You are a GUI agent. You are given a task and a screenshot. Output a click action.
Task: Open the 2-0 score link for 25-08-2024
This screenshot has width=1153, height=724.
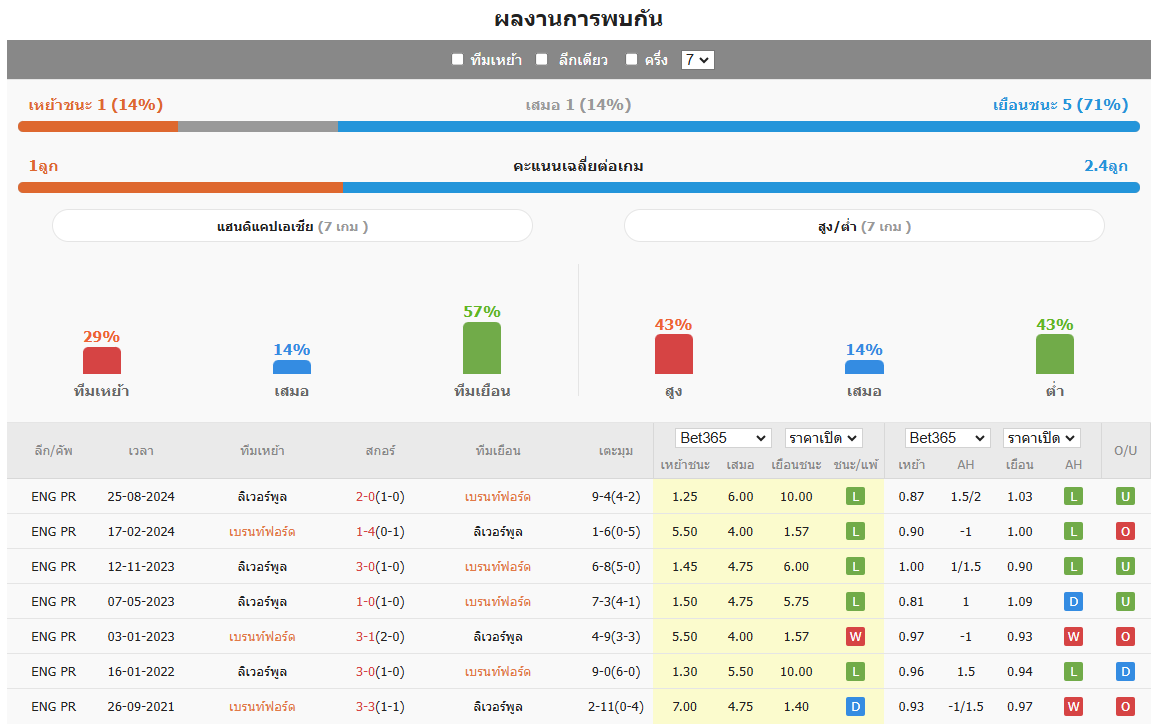(366, 496)
